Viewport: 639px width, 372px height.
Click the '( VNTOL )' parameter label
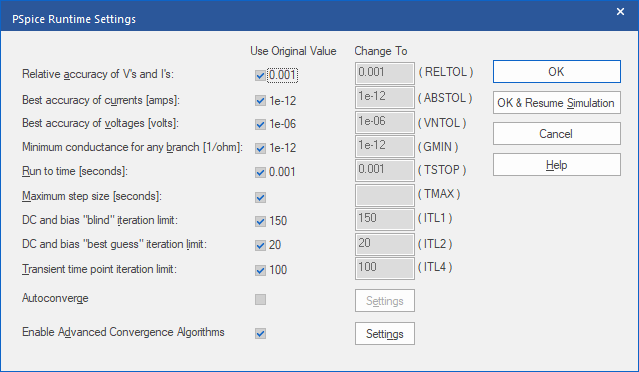click(x=442, y=123)
